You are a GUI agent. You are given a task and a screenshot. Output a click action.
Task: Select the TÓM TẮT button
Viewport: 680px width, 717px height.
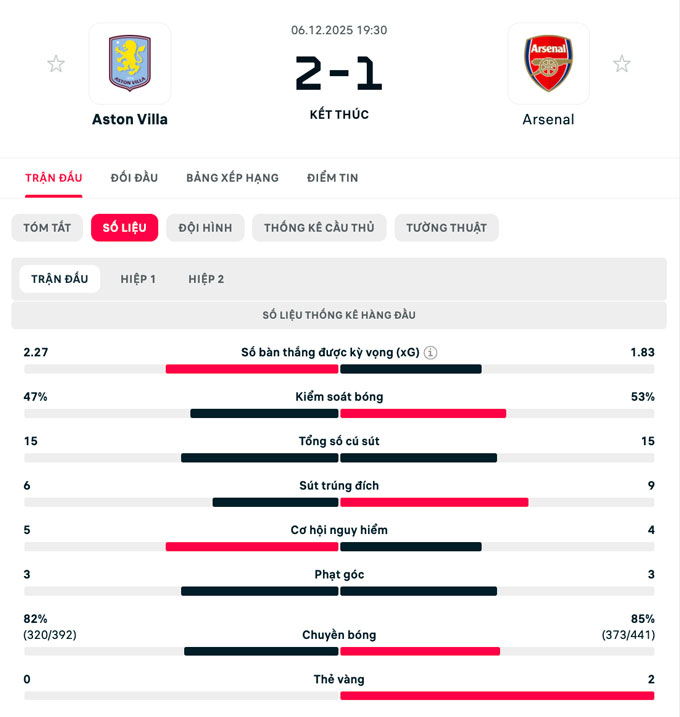point(47,228)
